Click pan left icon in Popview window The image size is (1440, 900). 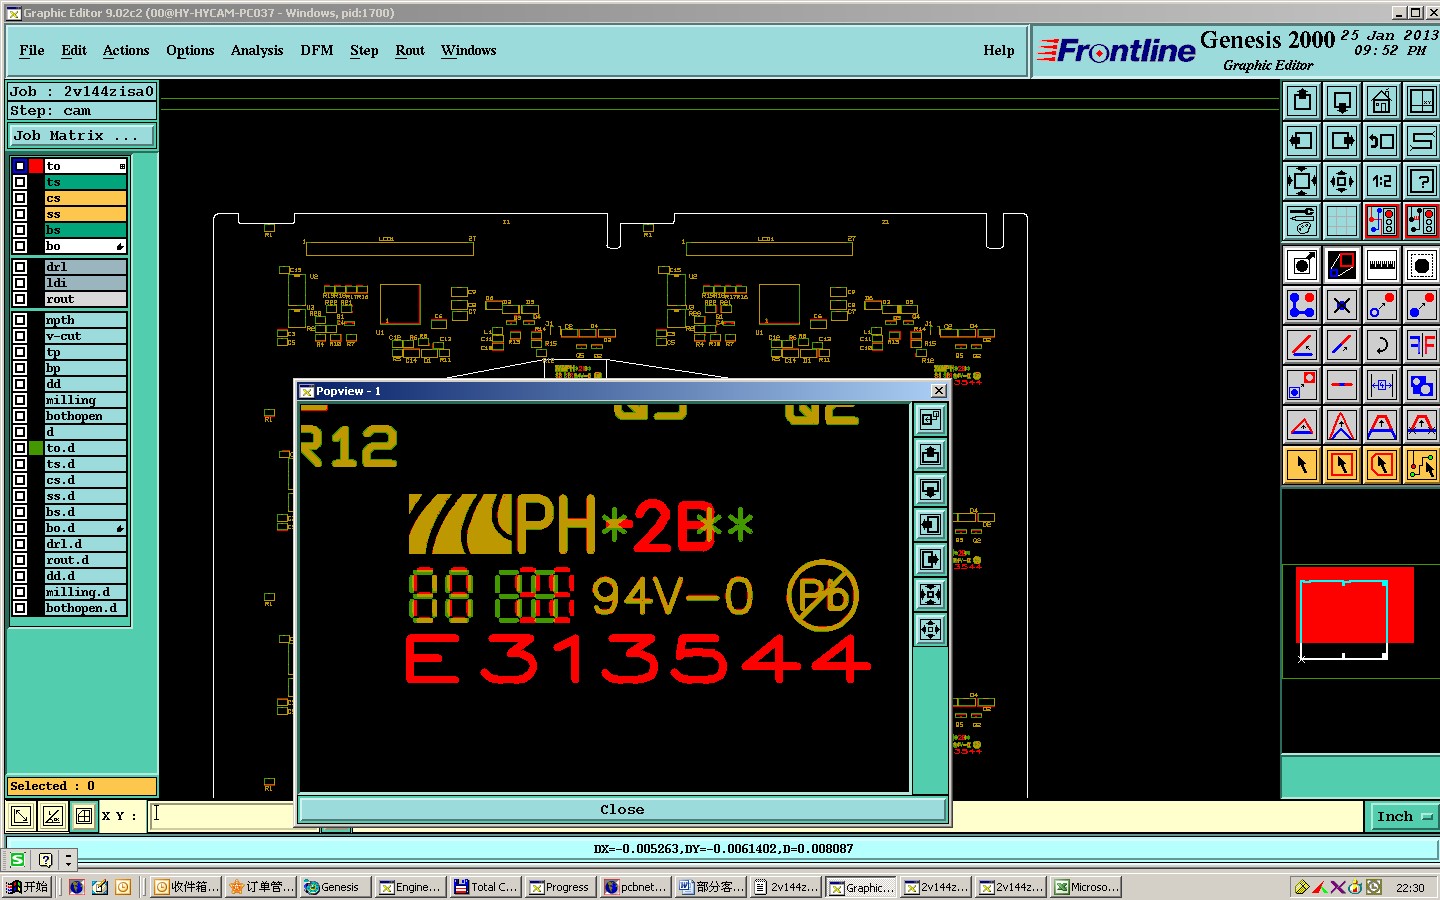(x=931, y=525)
